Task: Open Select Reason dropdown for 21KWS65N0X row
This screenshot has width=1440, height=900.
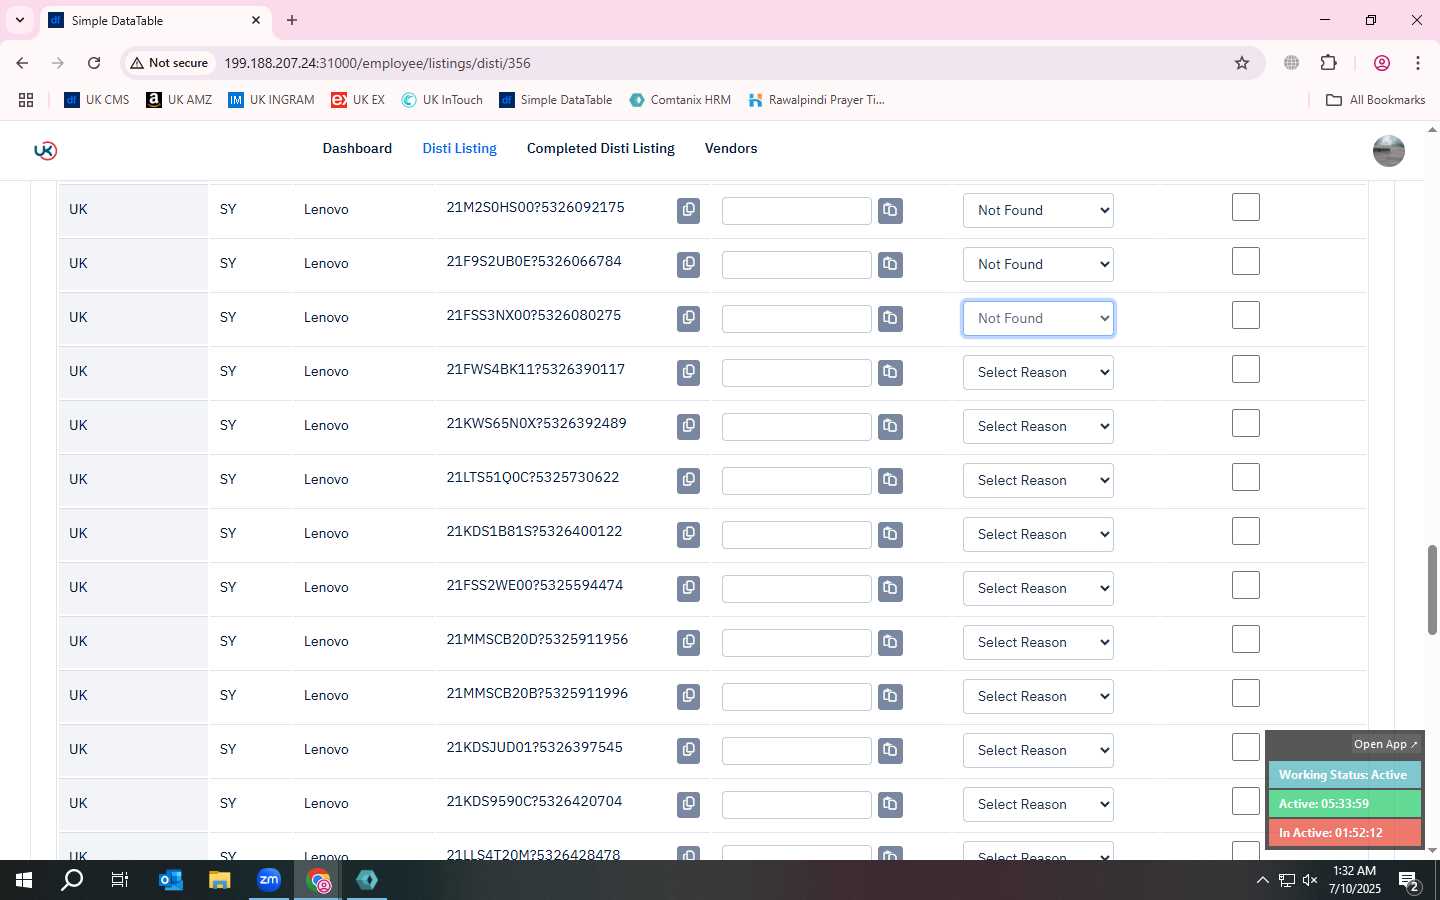Action: click(x=1038, y=426)
